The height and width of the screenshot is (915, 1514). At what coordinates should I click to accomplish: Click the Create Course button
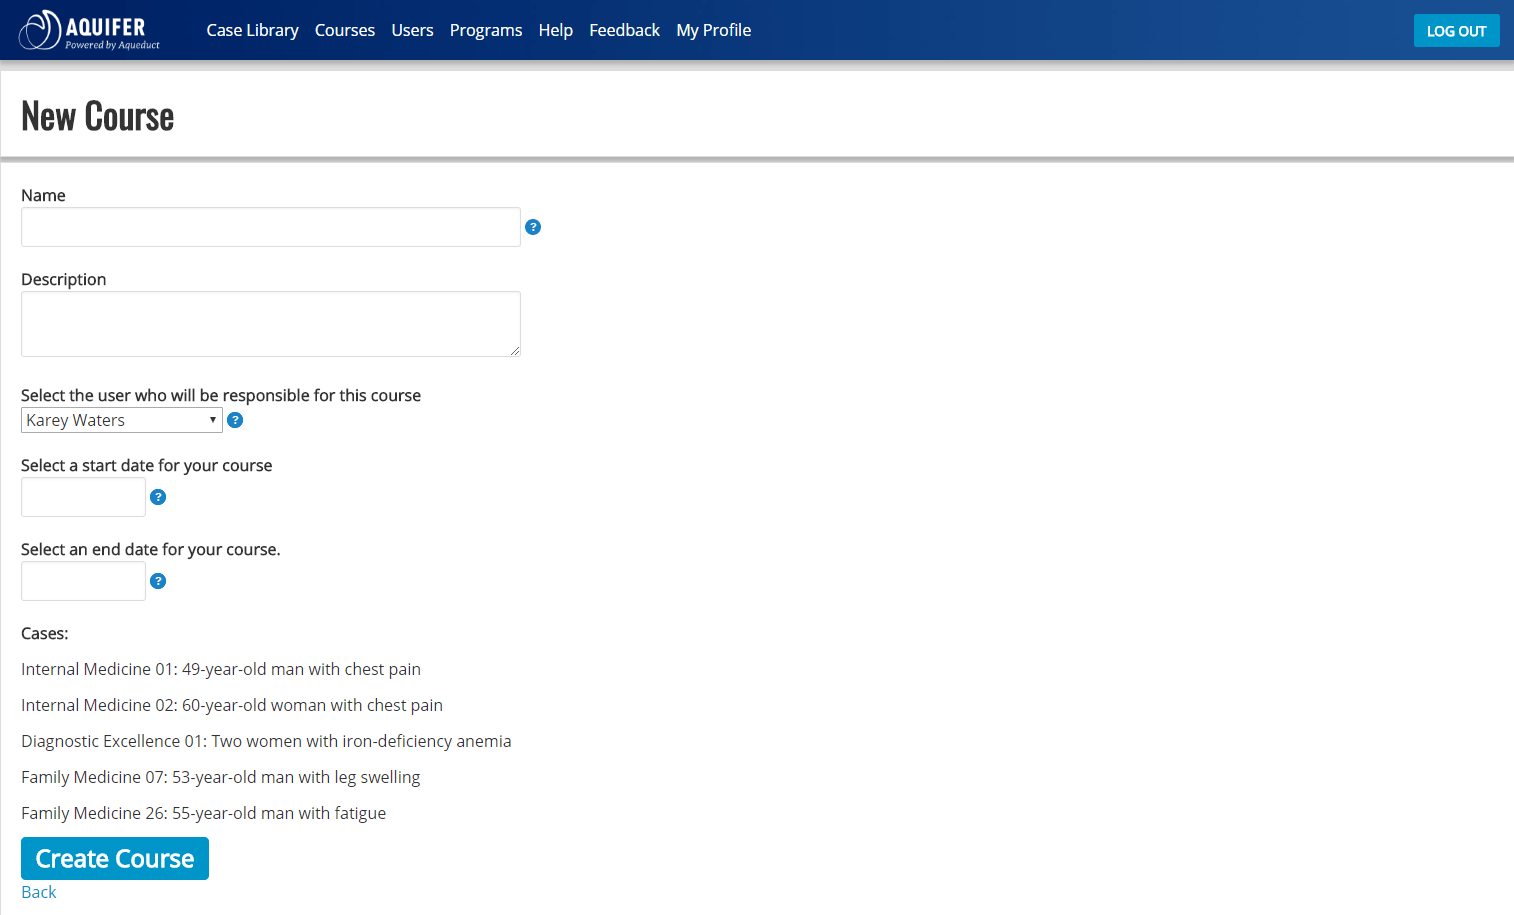pyautogui.click(x=115, y=859)
